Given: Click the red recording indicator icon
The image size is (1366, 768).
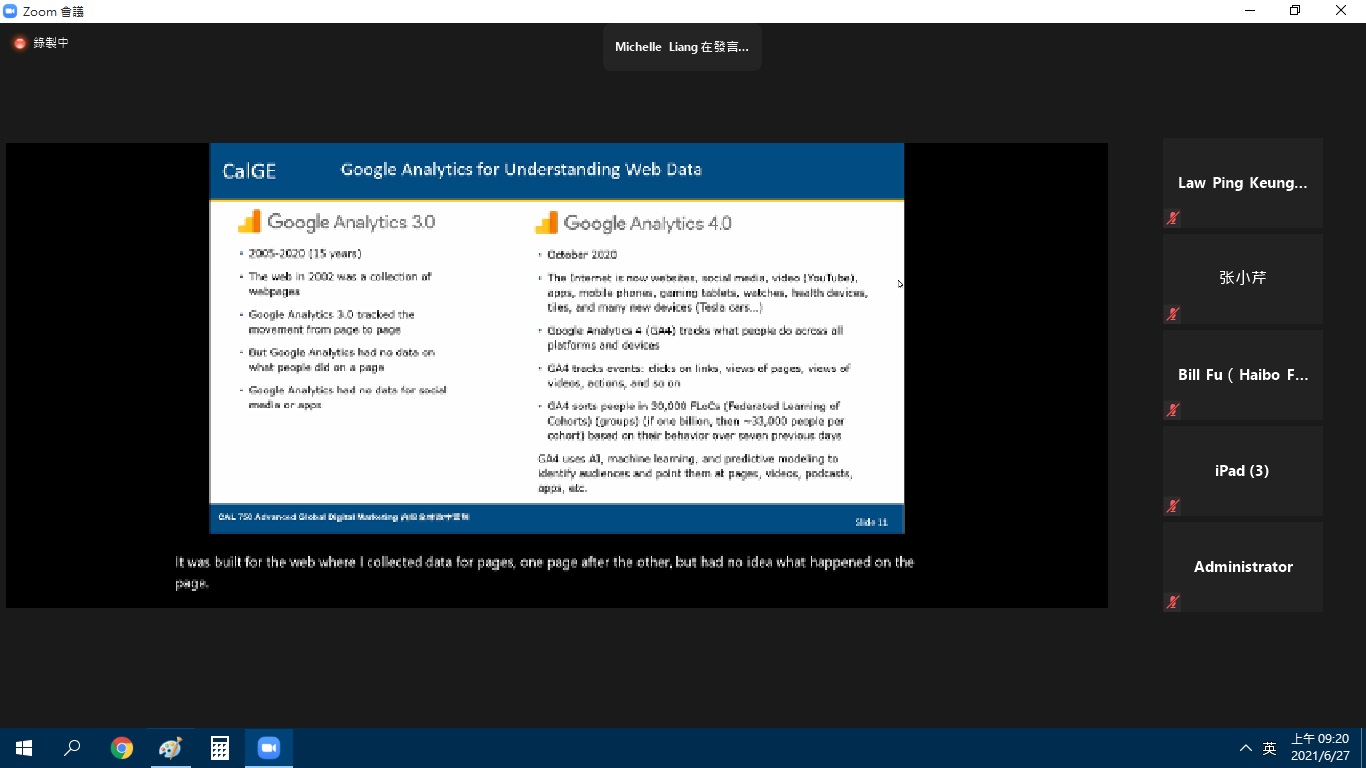Looking at the screenshot, I should coord(19,43).
